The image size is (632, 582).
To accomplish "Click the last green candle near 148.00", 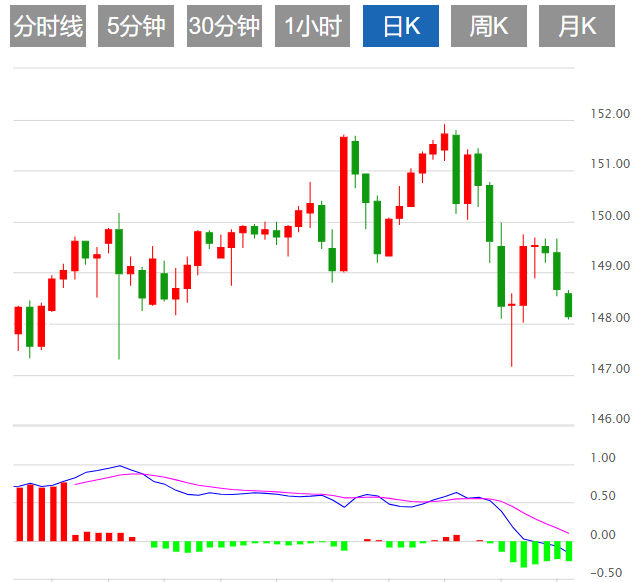I will click(568, 305).
